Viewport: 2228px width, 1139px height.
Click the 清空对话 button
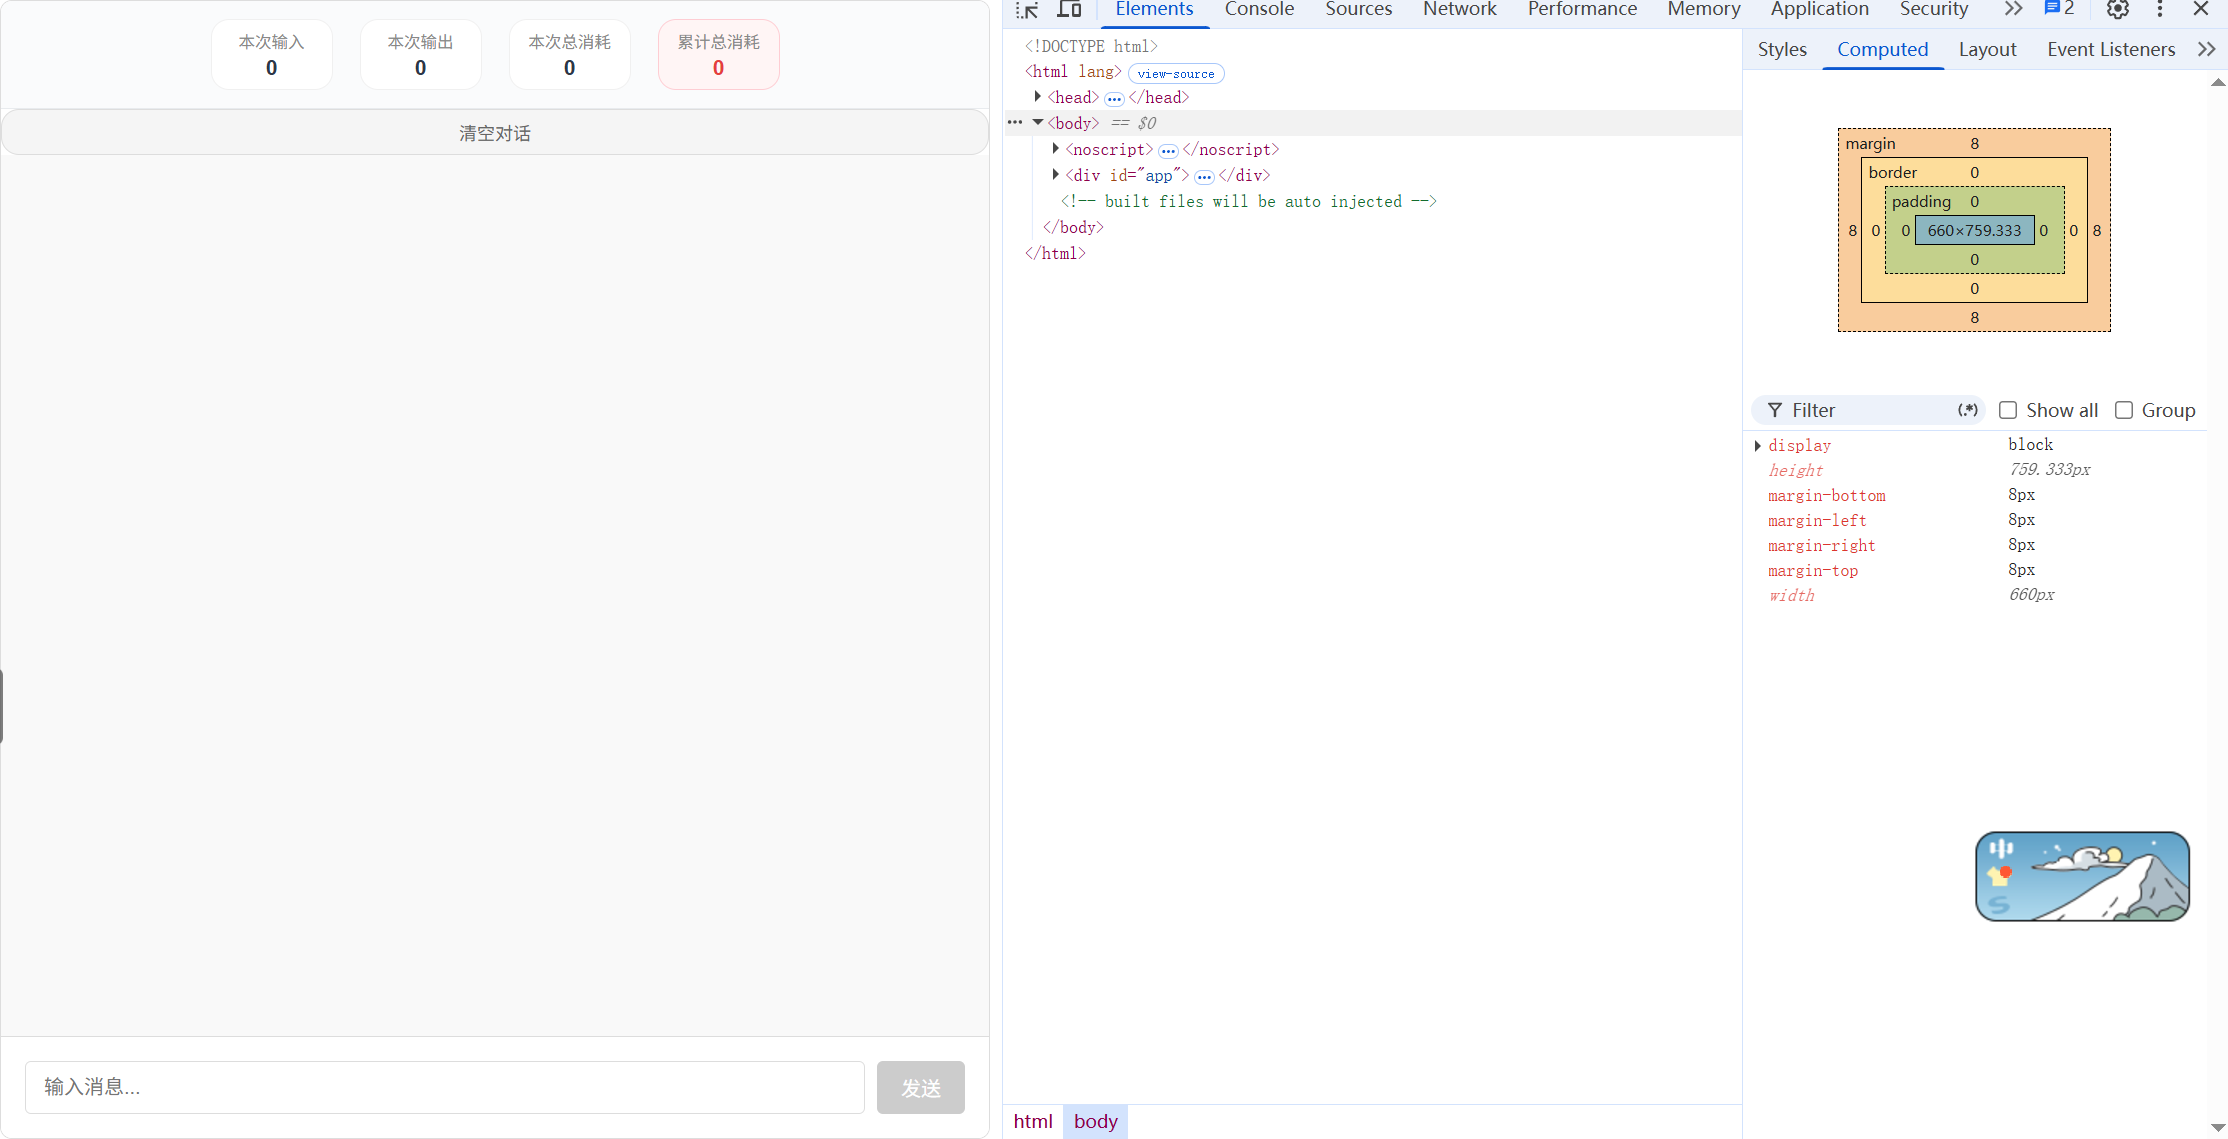(495, 133)
